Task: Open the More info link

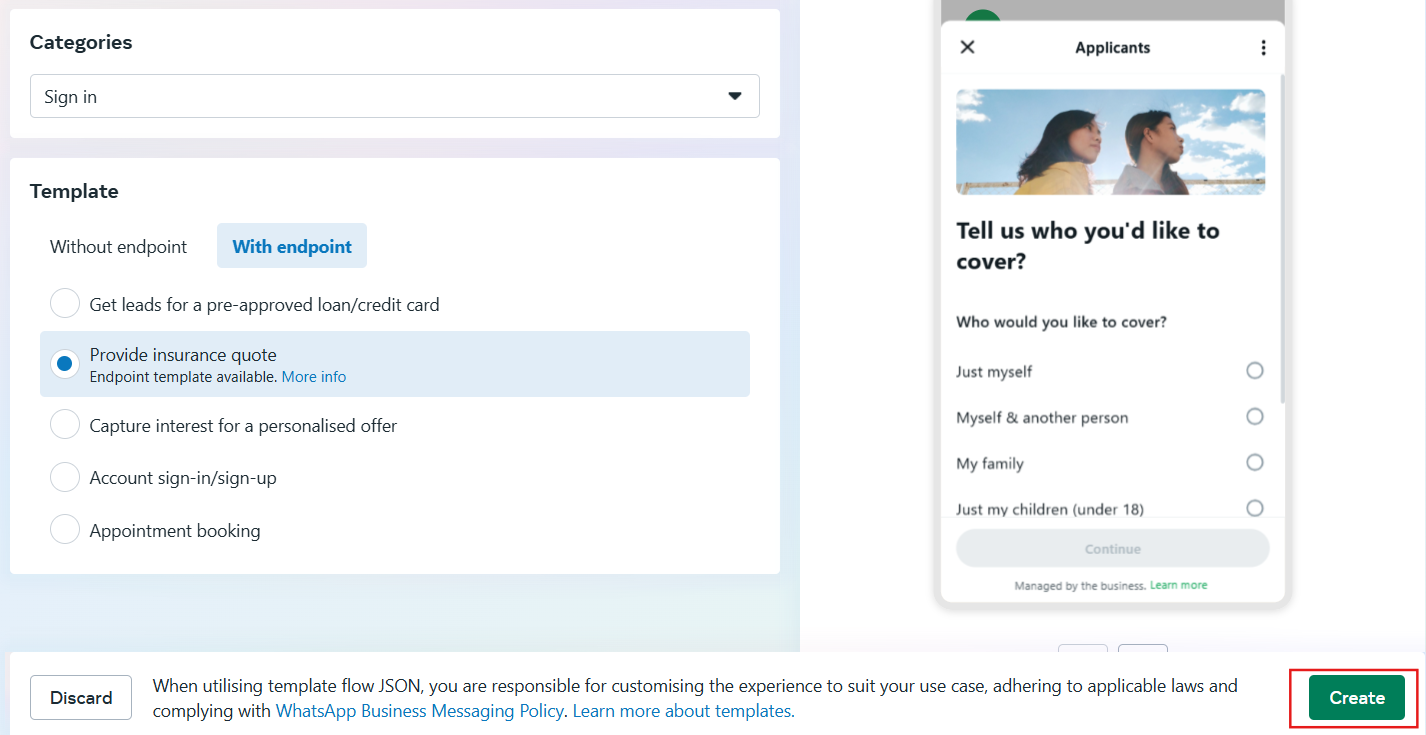Action: click(314, 377)
